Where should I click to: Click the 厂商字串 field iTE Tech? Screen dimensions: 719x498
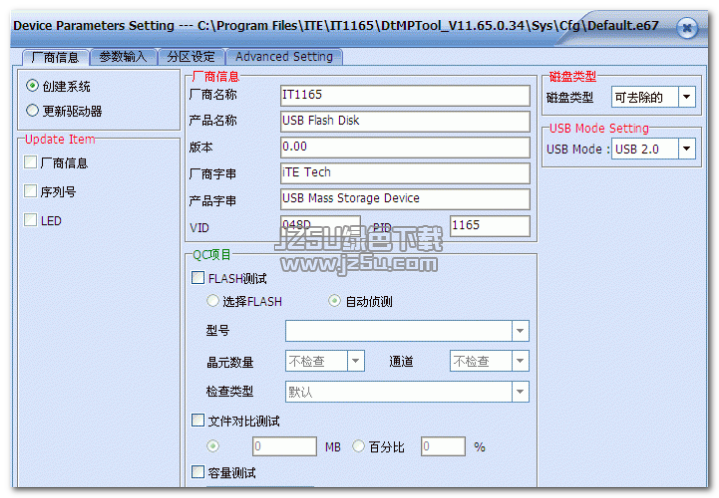click(x=405, y=173)
